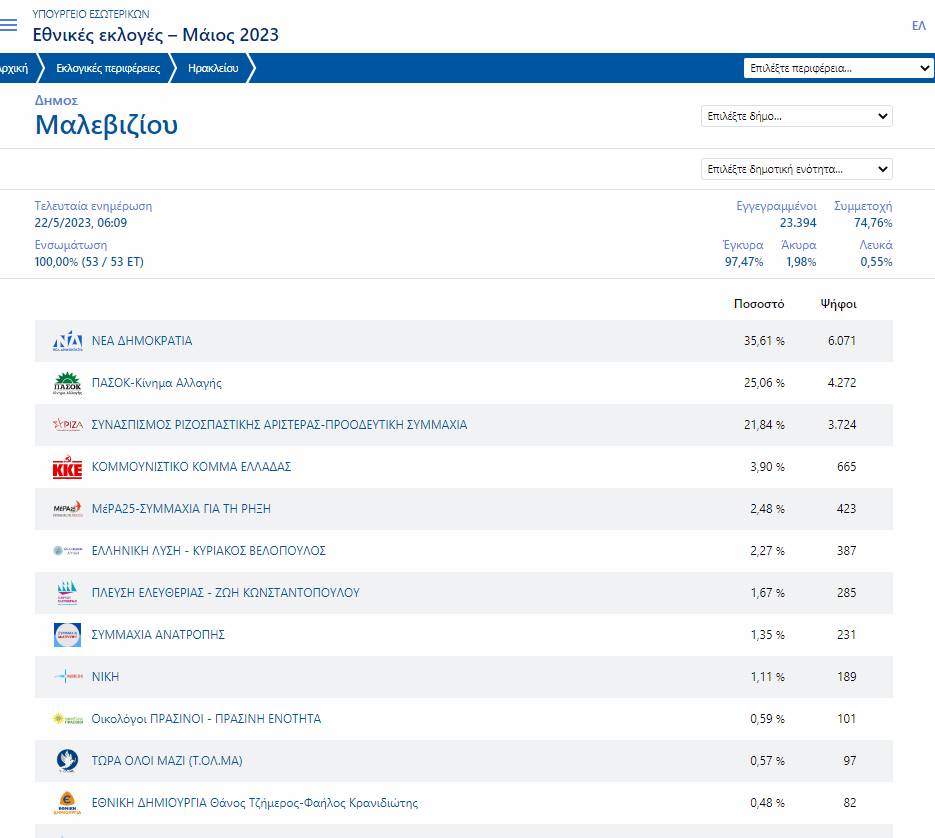935x838 pixels.
Task: Click the Πλεύση Ελευθερίας party logo
Action: pos(67,593)
